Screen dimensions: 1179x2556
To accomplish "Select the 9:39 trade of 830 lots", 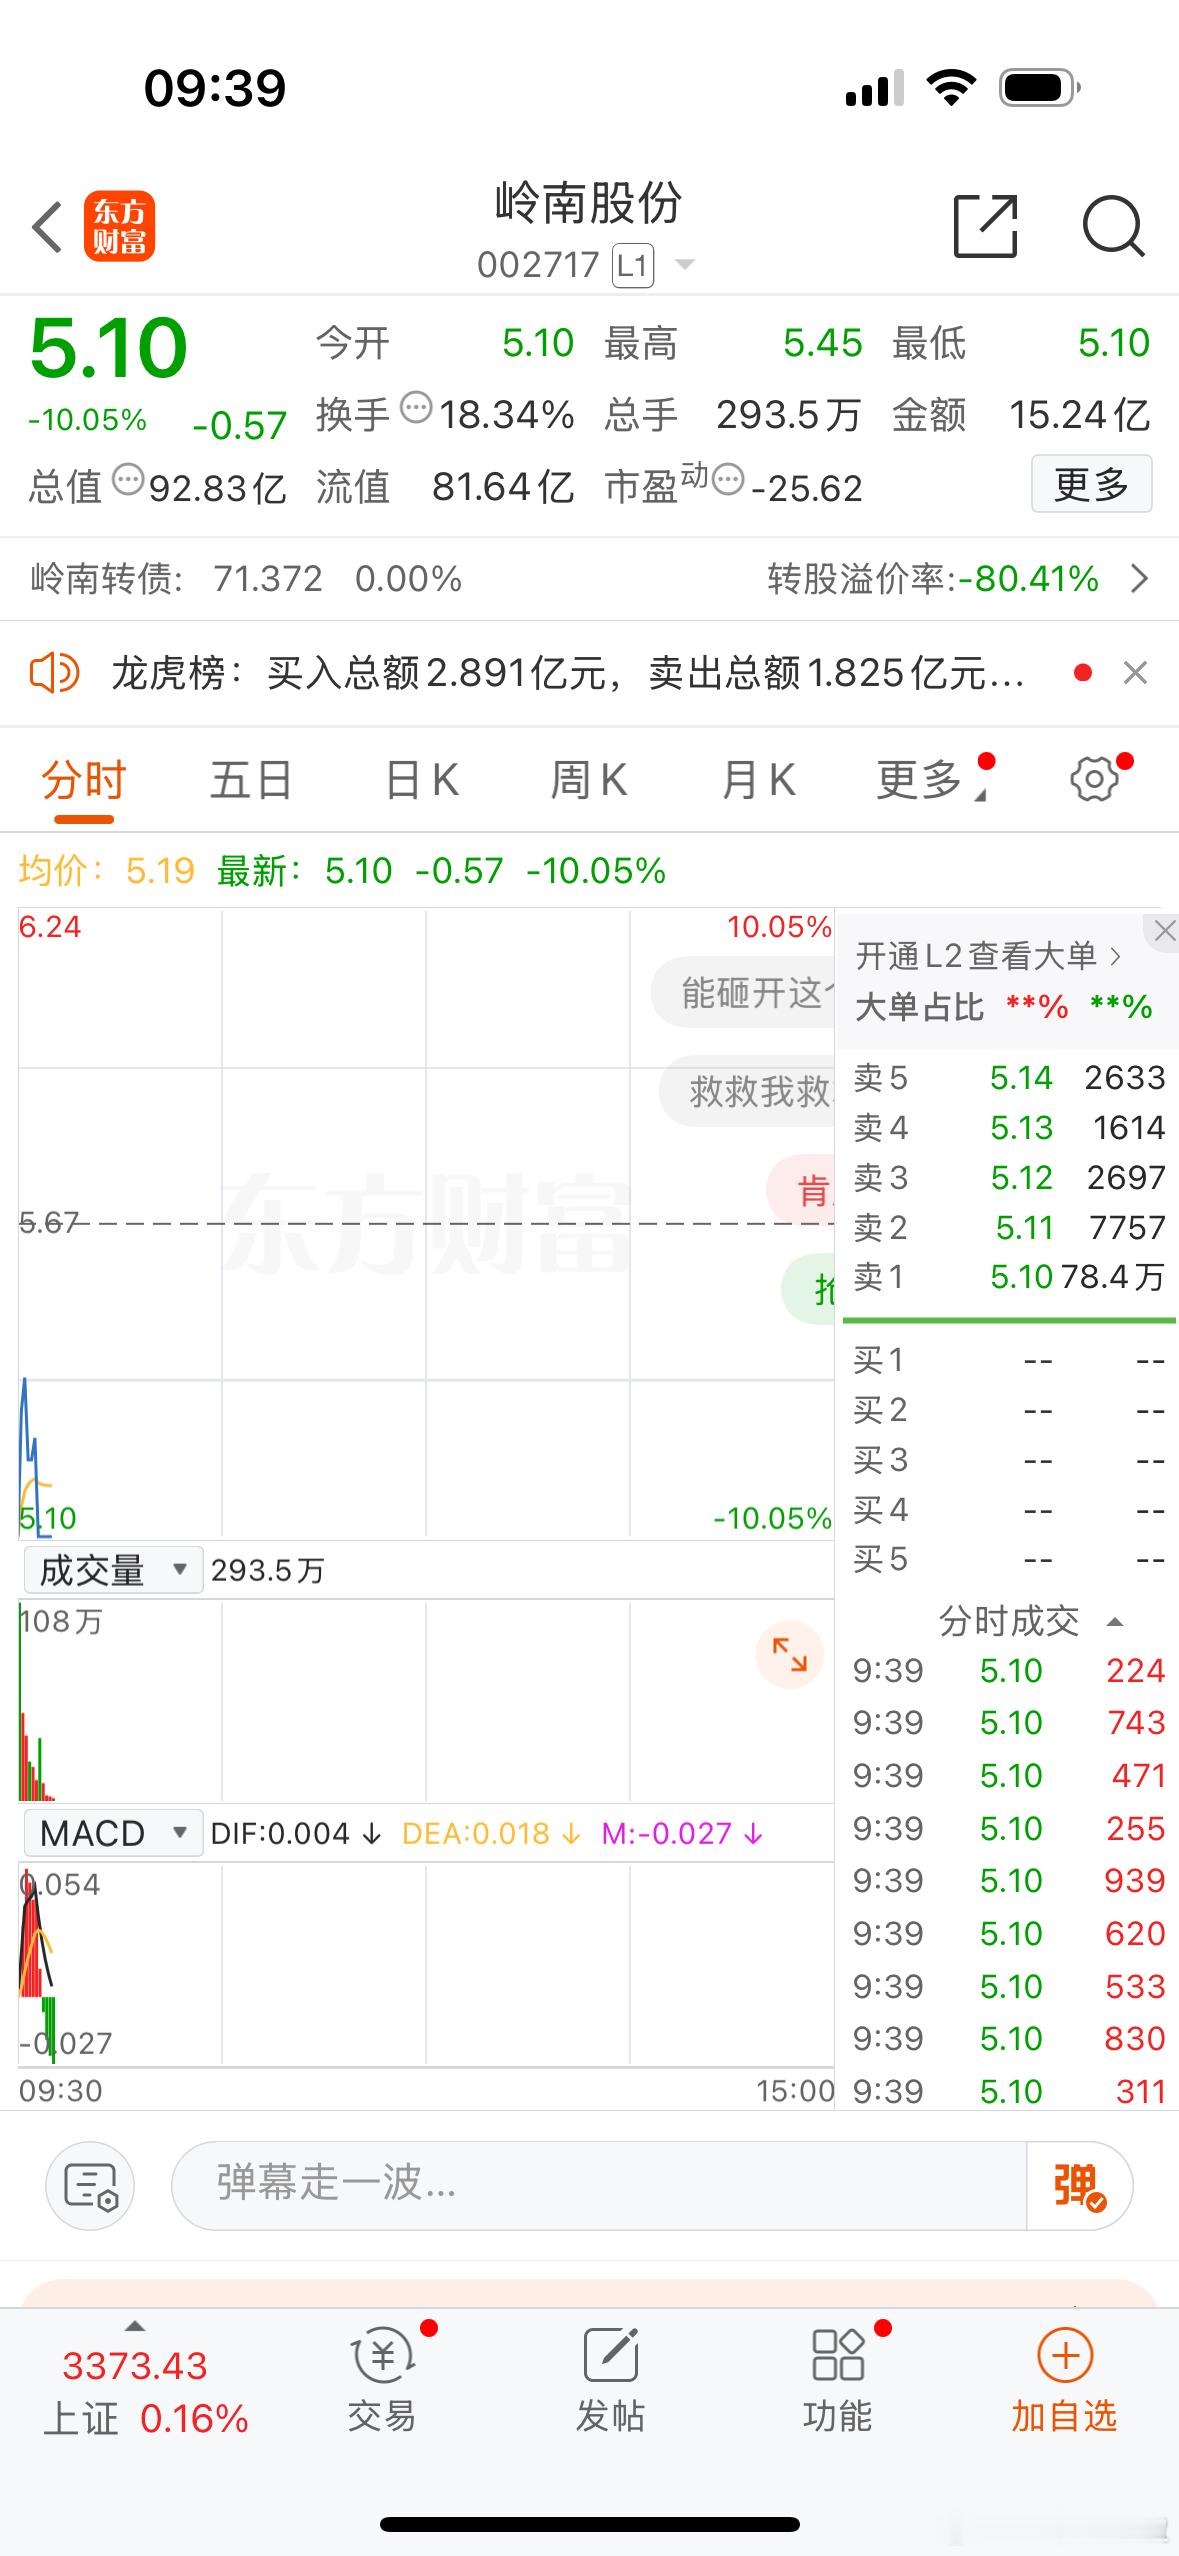I will pos(1009,2038).
